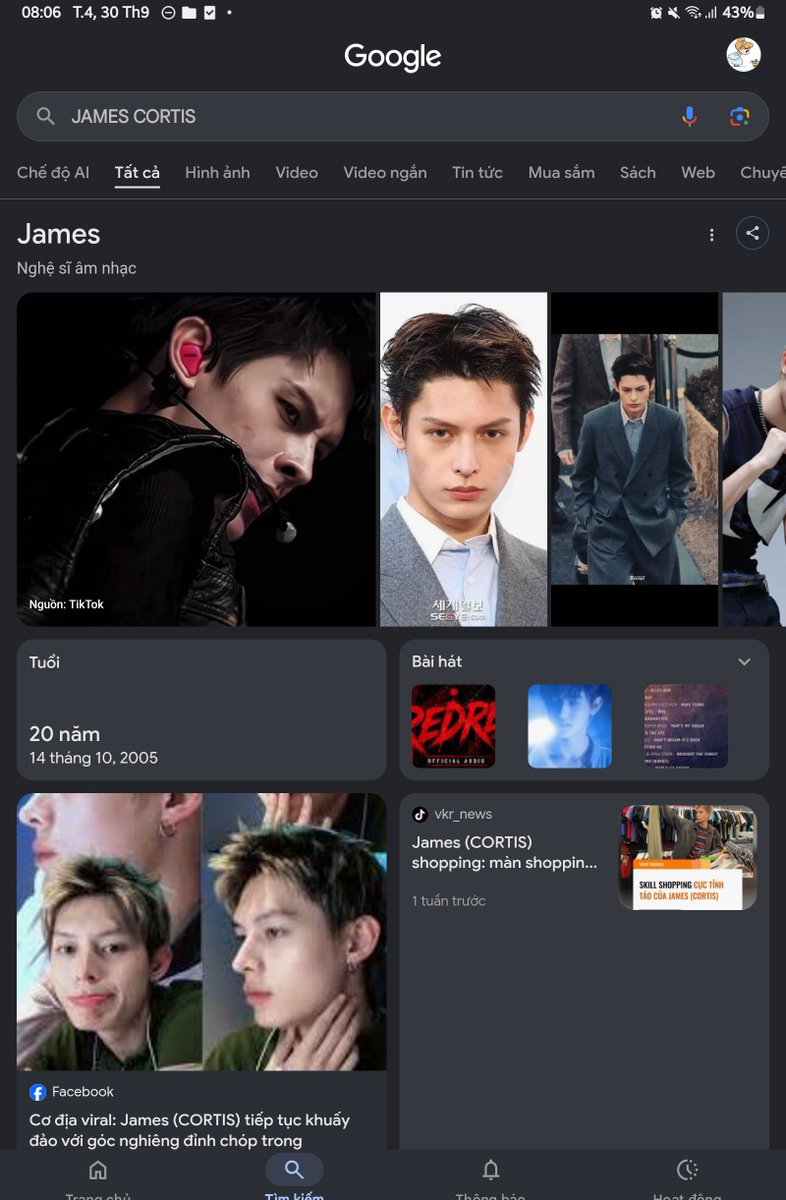Open the Activity clock icon in bottom bar
Viewport: 786px width, 1200px height.
(686, 1170)
